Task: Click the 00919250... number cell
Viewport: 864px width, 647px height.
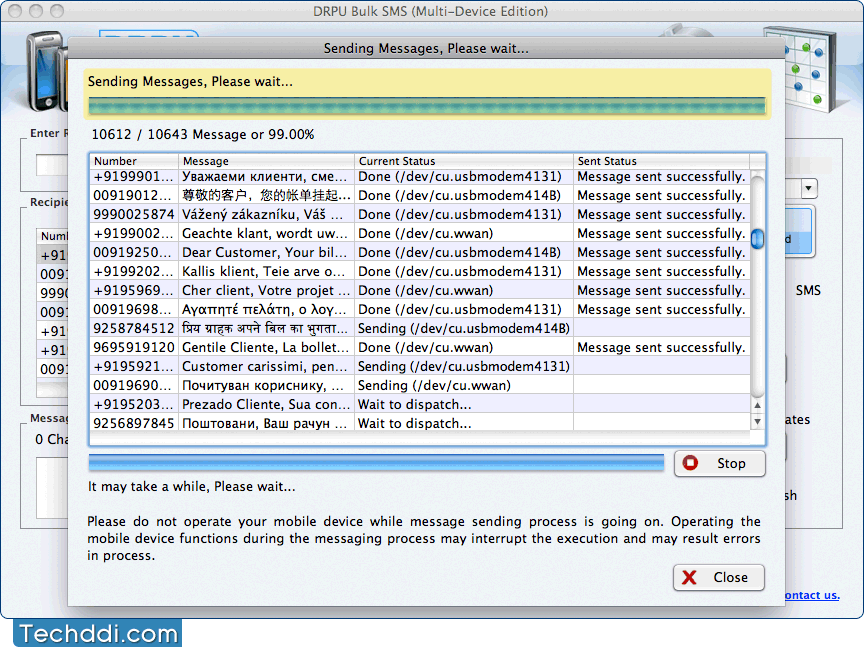Action: (134, 252)
